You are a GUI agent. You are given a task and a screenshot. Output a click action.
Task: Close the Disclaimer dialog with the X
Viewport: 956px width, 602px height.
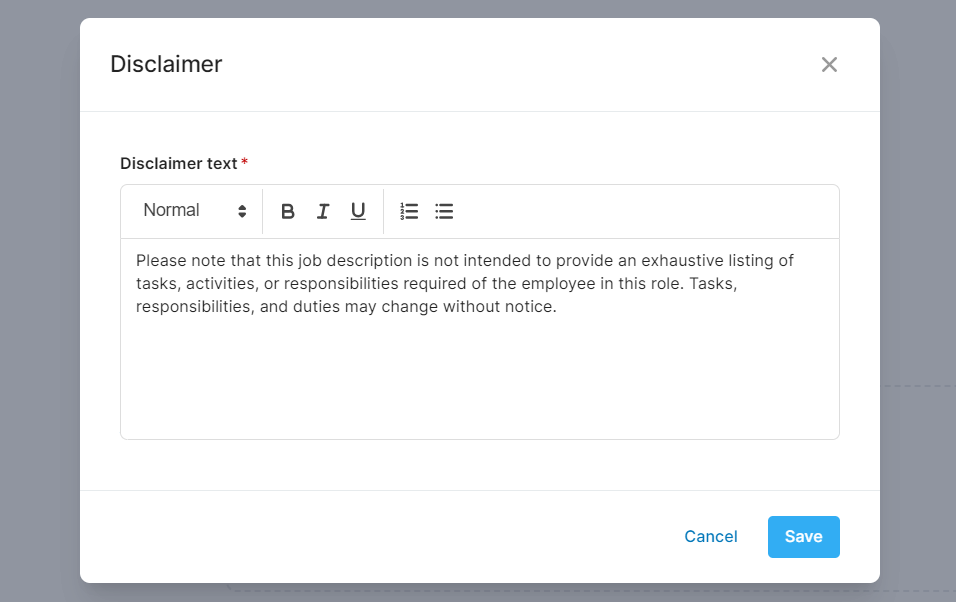point(829,65)
